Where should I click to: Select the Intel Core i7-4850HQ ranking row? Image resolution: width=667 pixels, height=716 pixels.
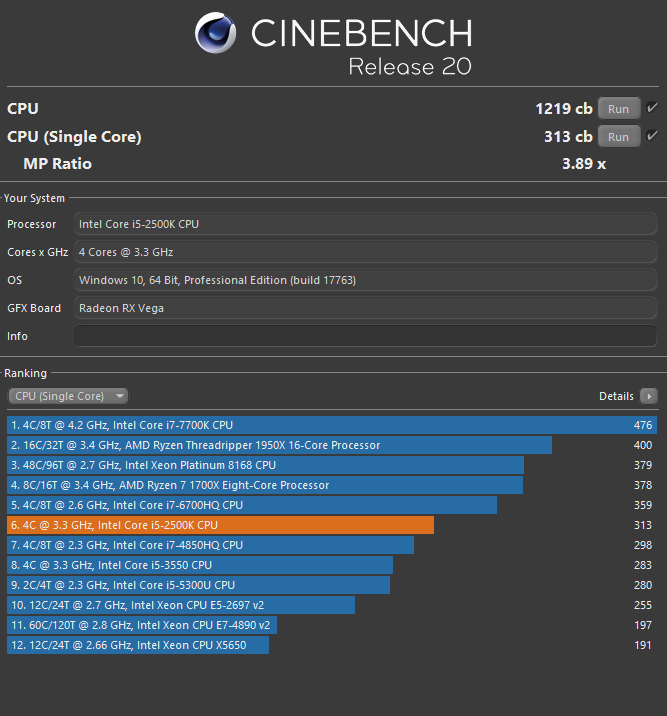(x=332, y=545)
